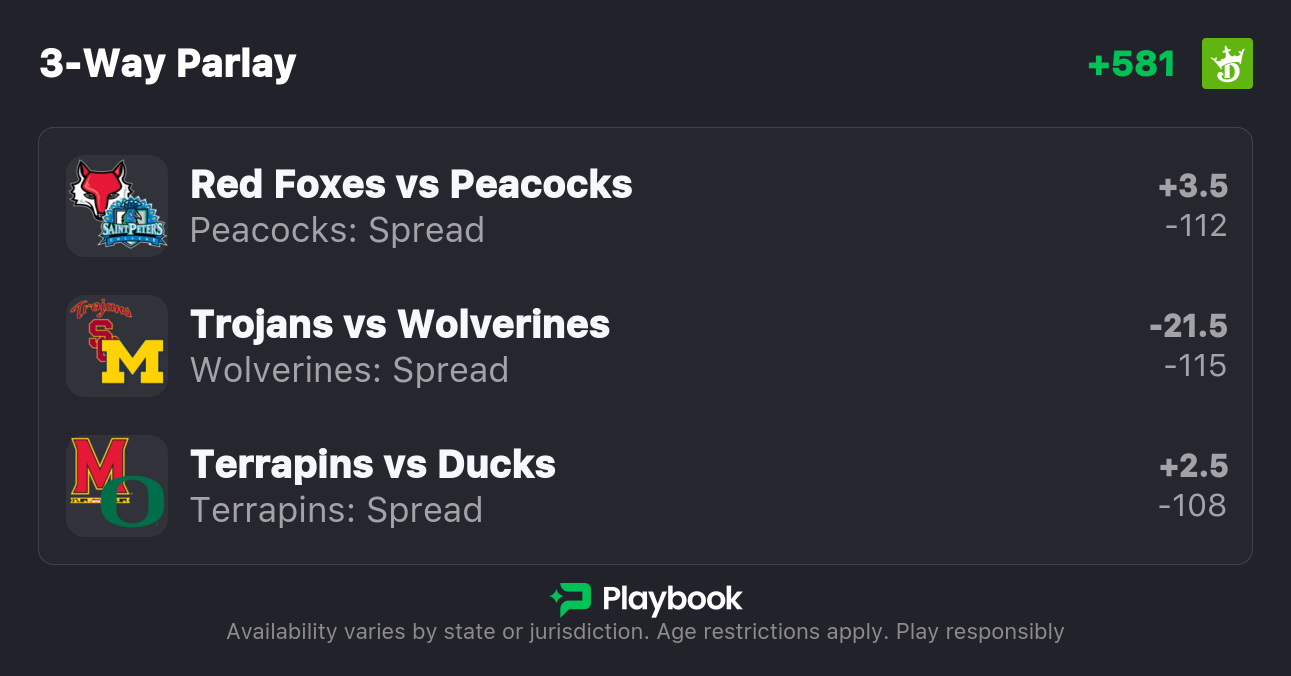Image resolution: width=1291 pixels, height=676 pixels.
Task: Expand the Trojans vs Wolverines entry
Action: pos(645,346)
